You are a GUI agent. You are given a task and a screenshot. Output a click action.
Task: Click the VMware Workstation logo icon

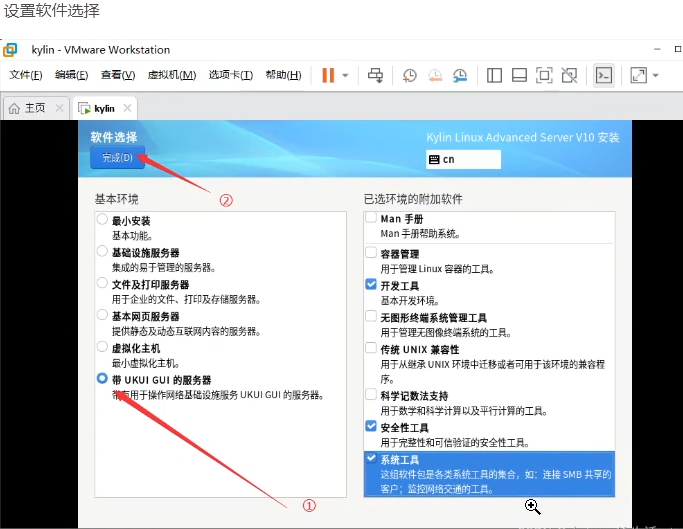[x=10, y=50]
